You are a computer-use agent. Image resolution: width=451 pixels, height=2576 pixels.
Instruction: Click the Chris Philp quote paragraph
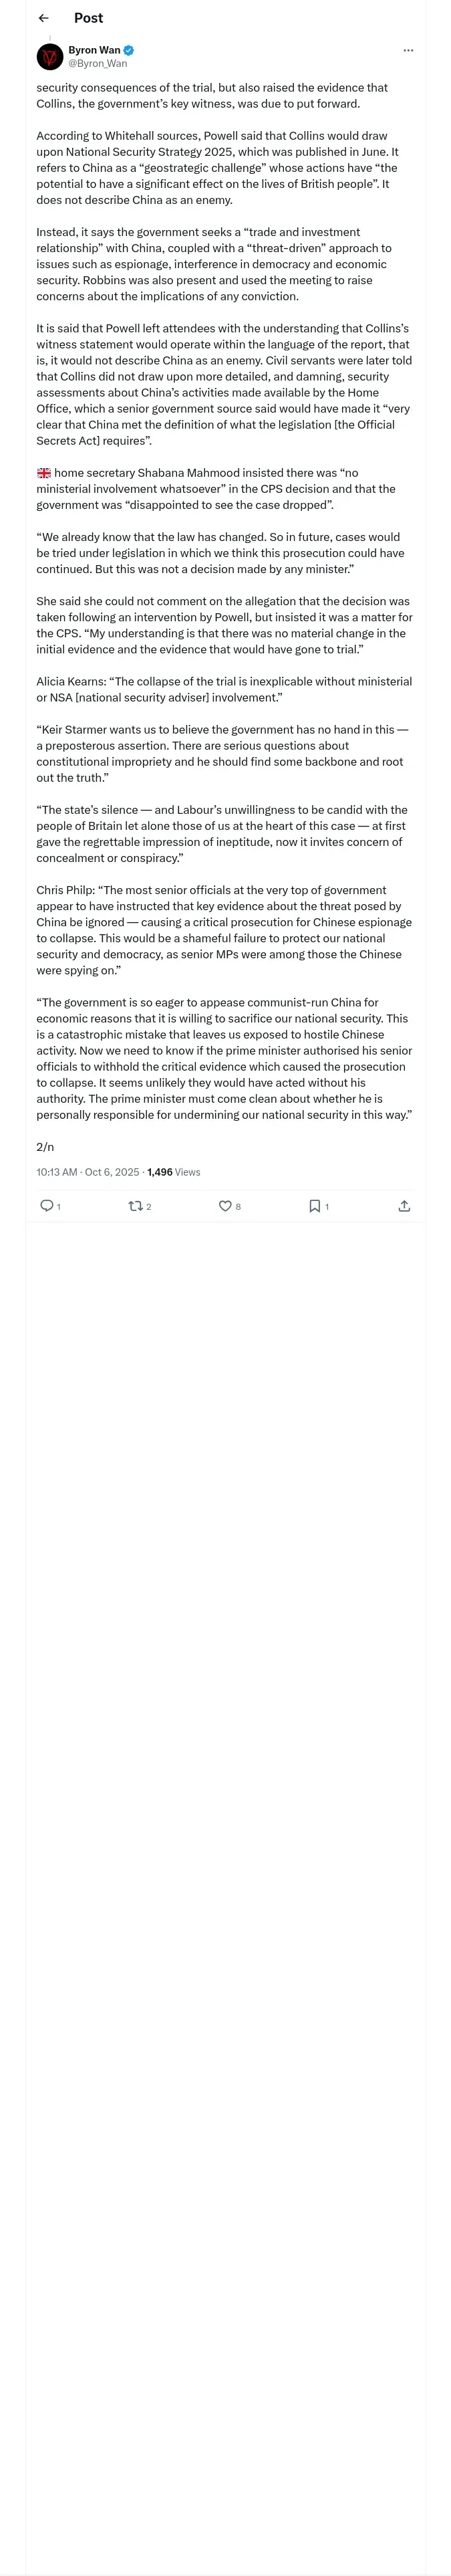click(x=224, y=929)
